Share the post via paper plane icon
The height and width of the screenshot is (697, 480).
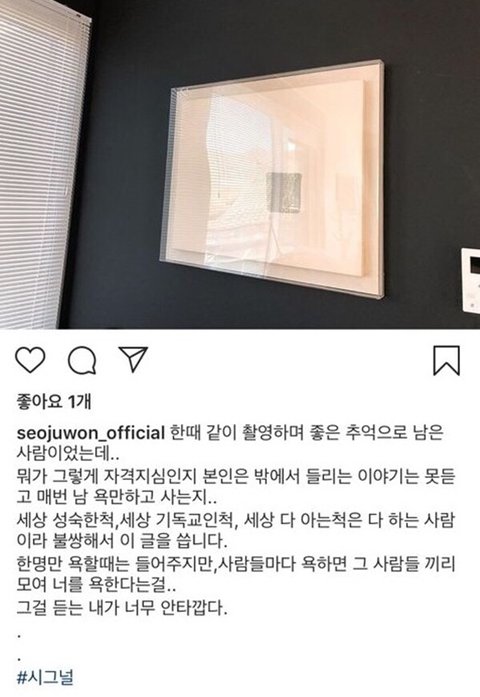(133, 359)
